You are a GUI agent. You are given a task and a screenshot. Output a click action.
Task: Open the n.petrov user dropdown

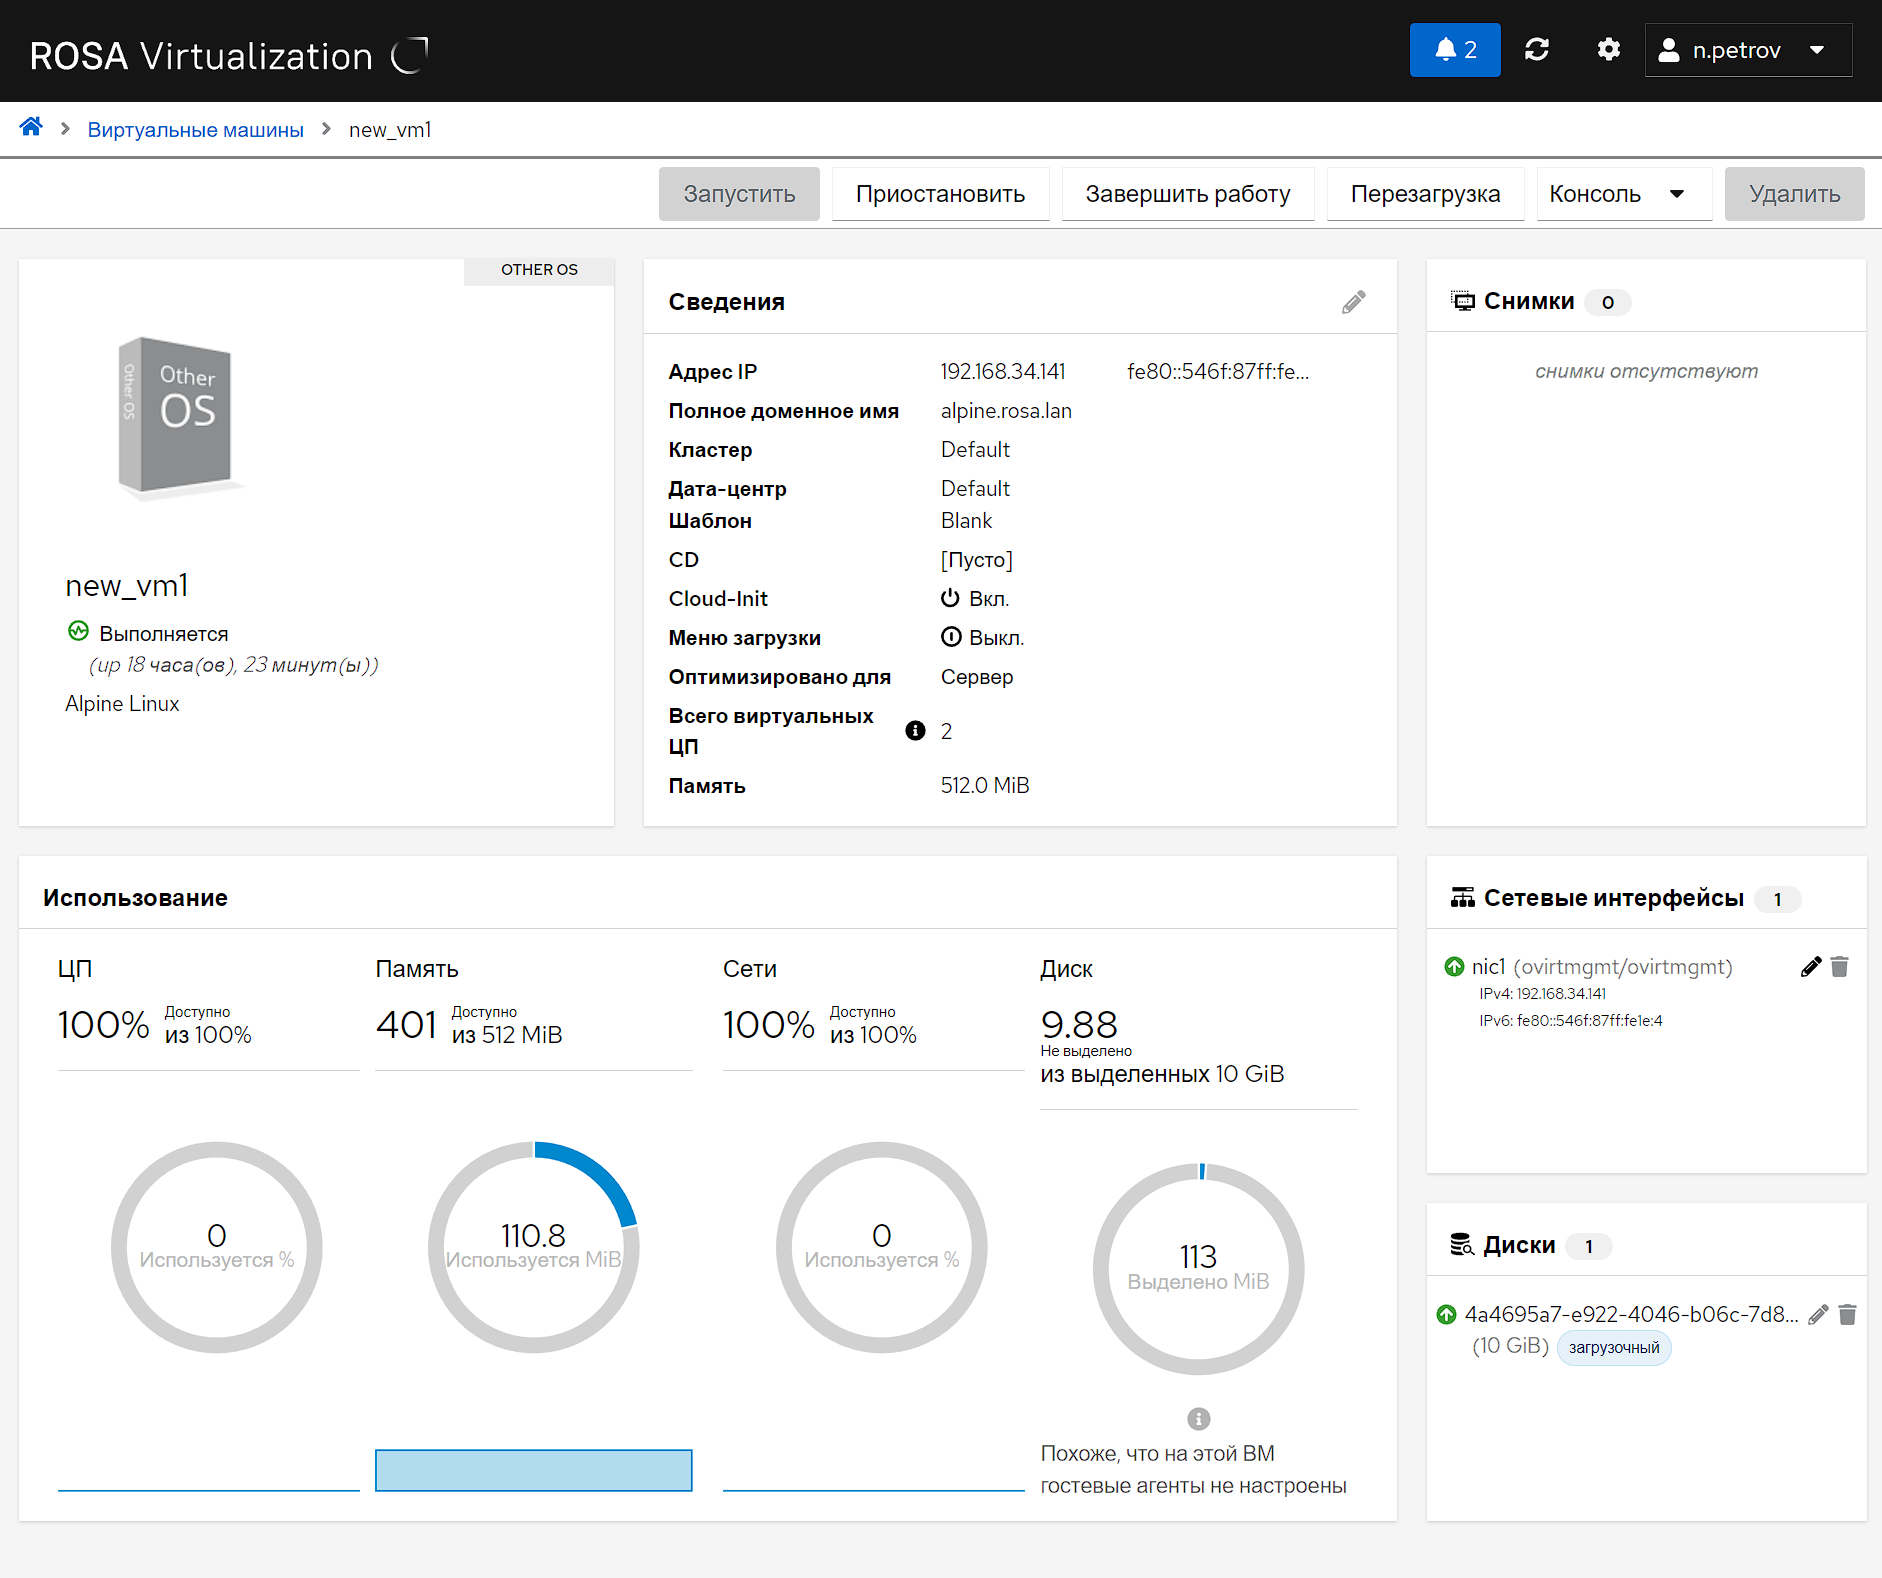click(1747, 50)
